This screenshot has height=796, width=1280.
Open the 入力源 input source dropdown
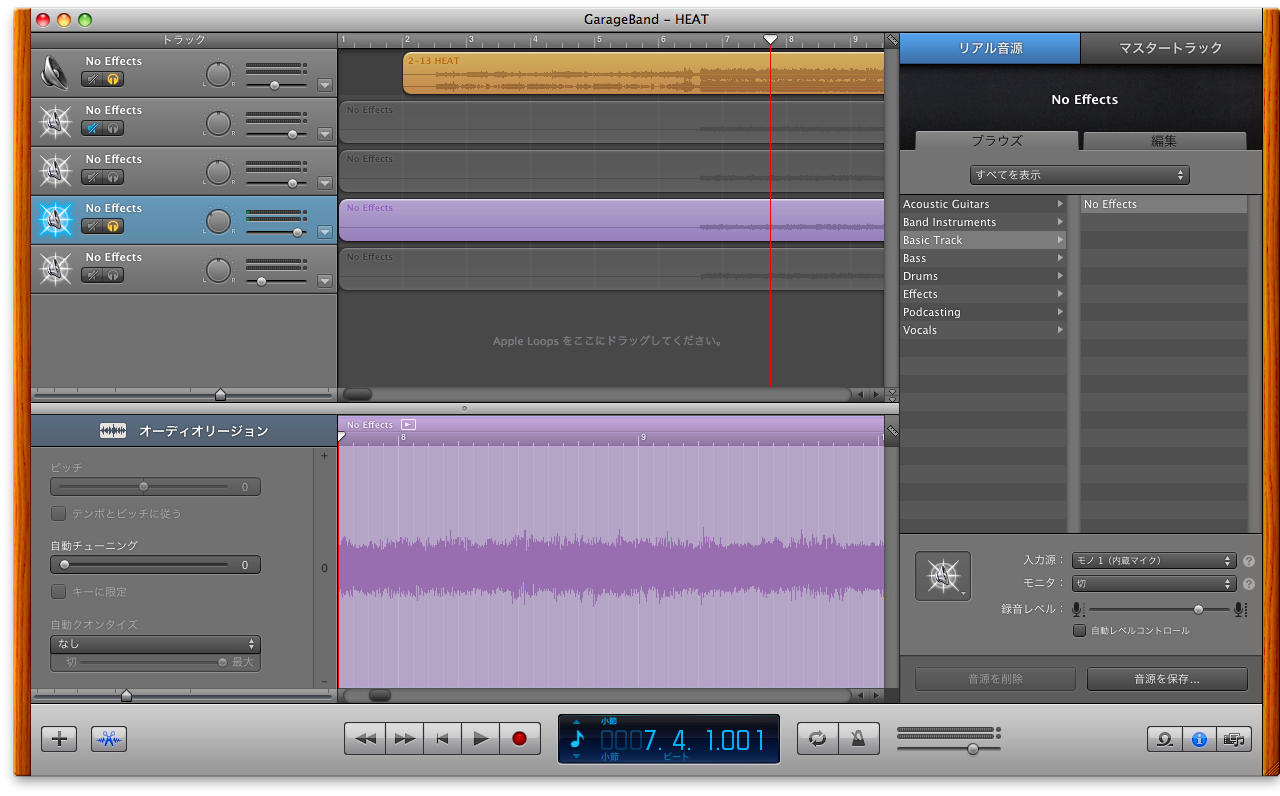coord(1154,561)
